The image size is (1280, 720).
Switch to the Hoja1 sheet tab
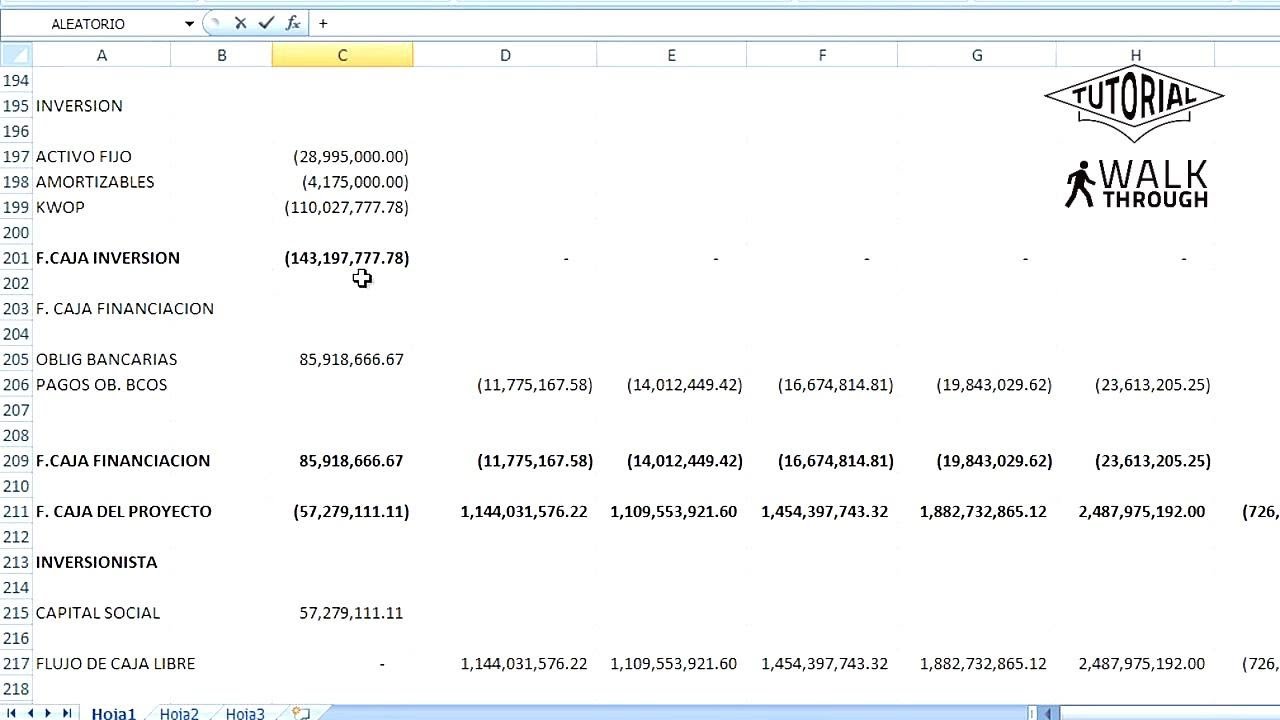click(x=113, y=713)
